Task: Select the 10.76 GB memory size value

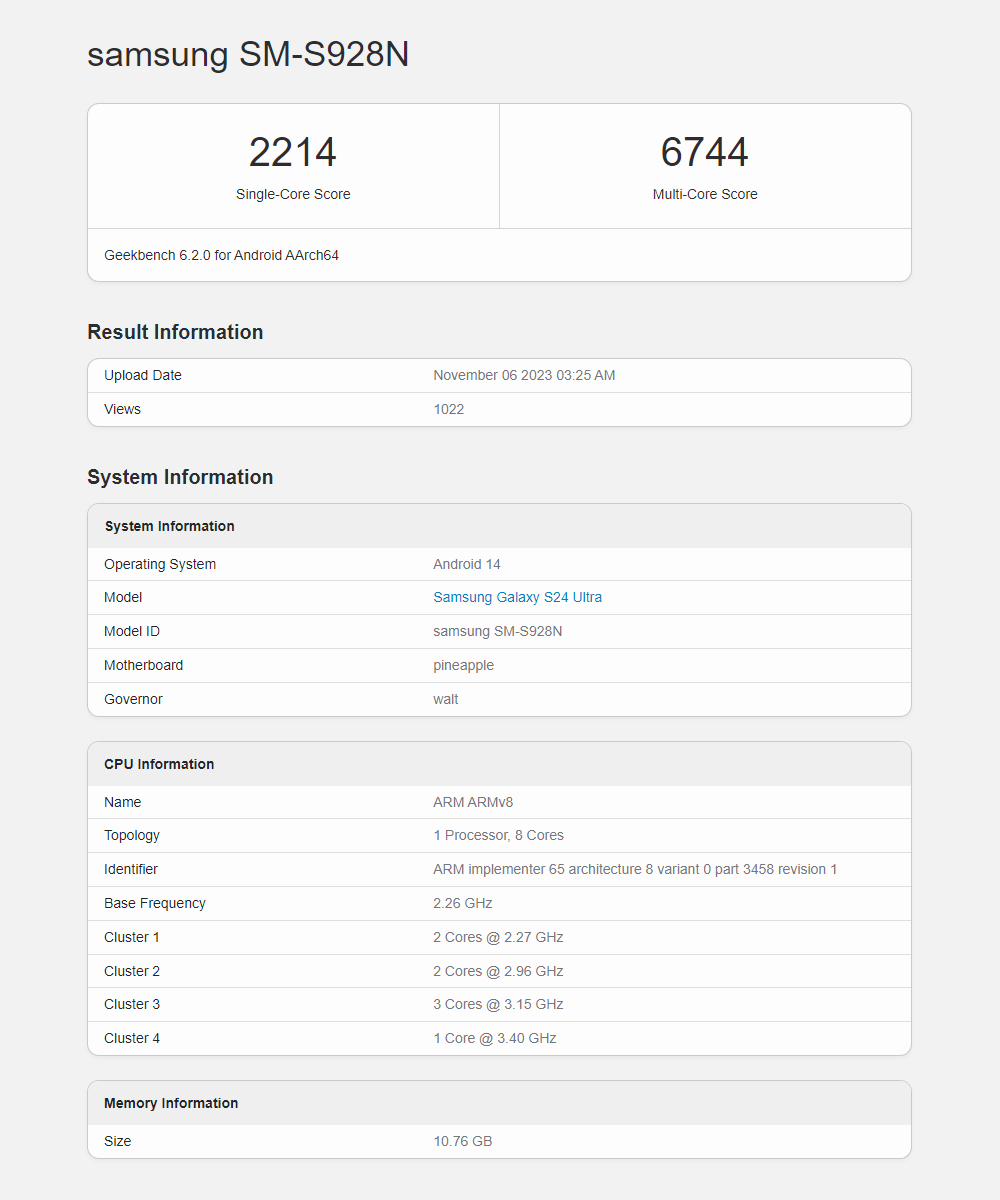Action: [463, 1141]
